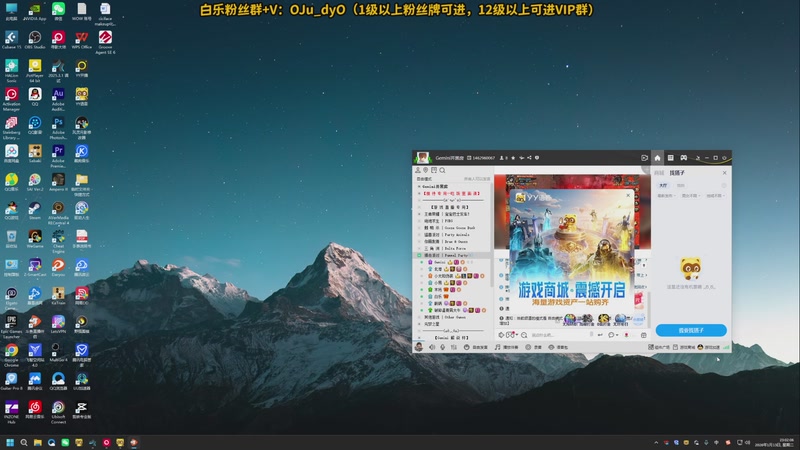Toggle the YY speaker mute icon

pos(432,347)
